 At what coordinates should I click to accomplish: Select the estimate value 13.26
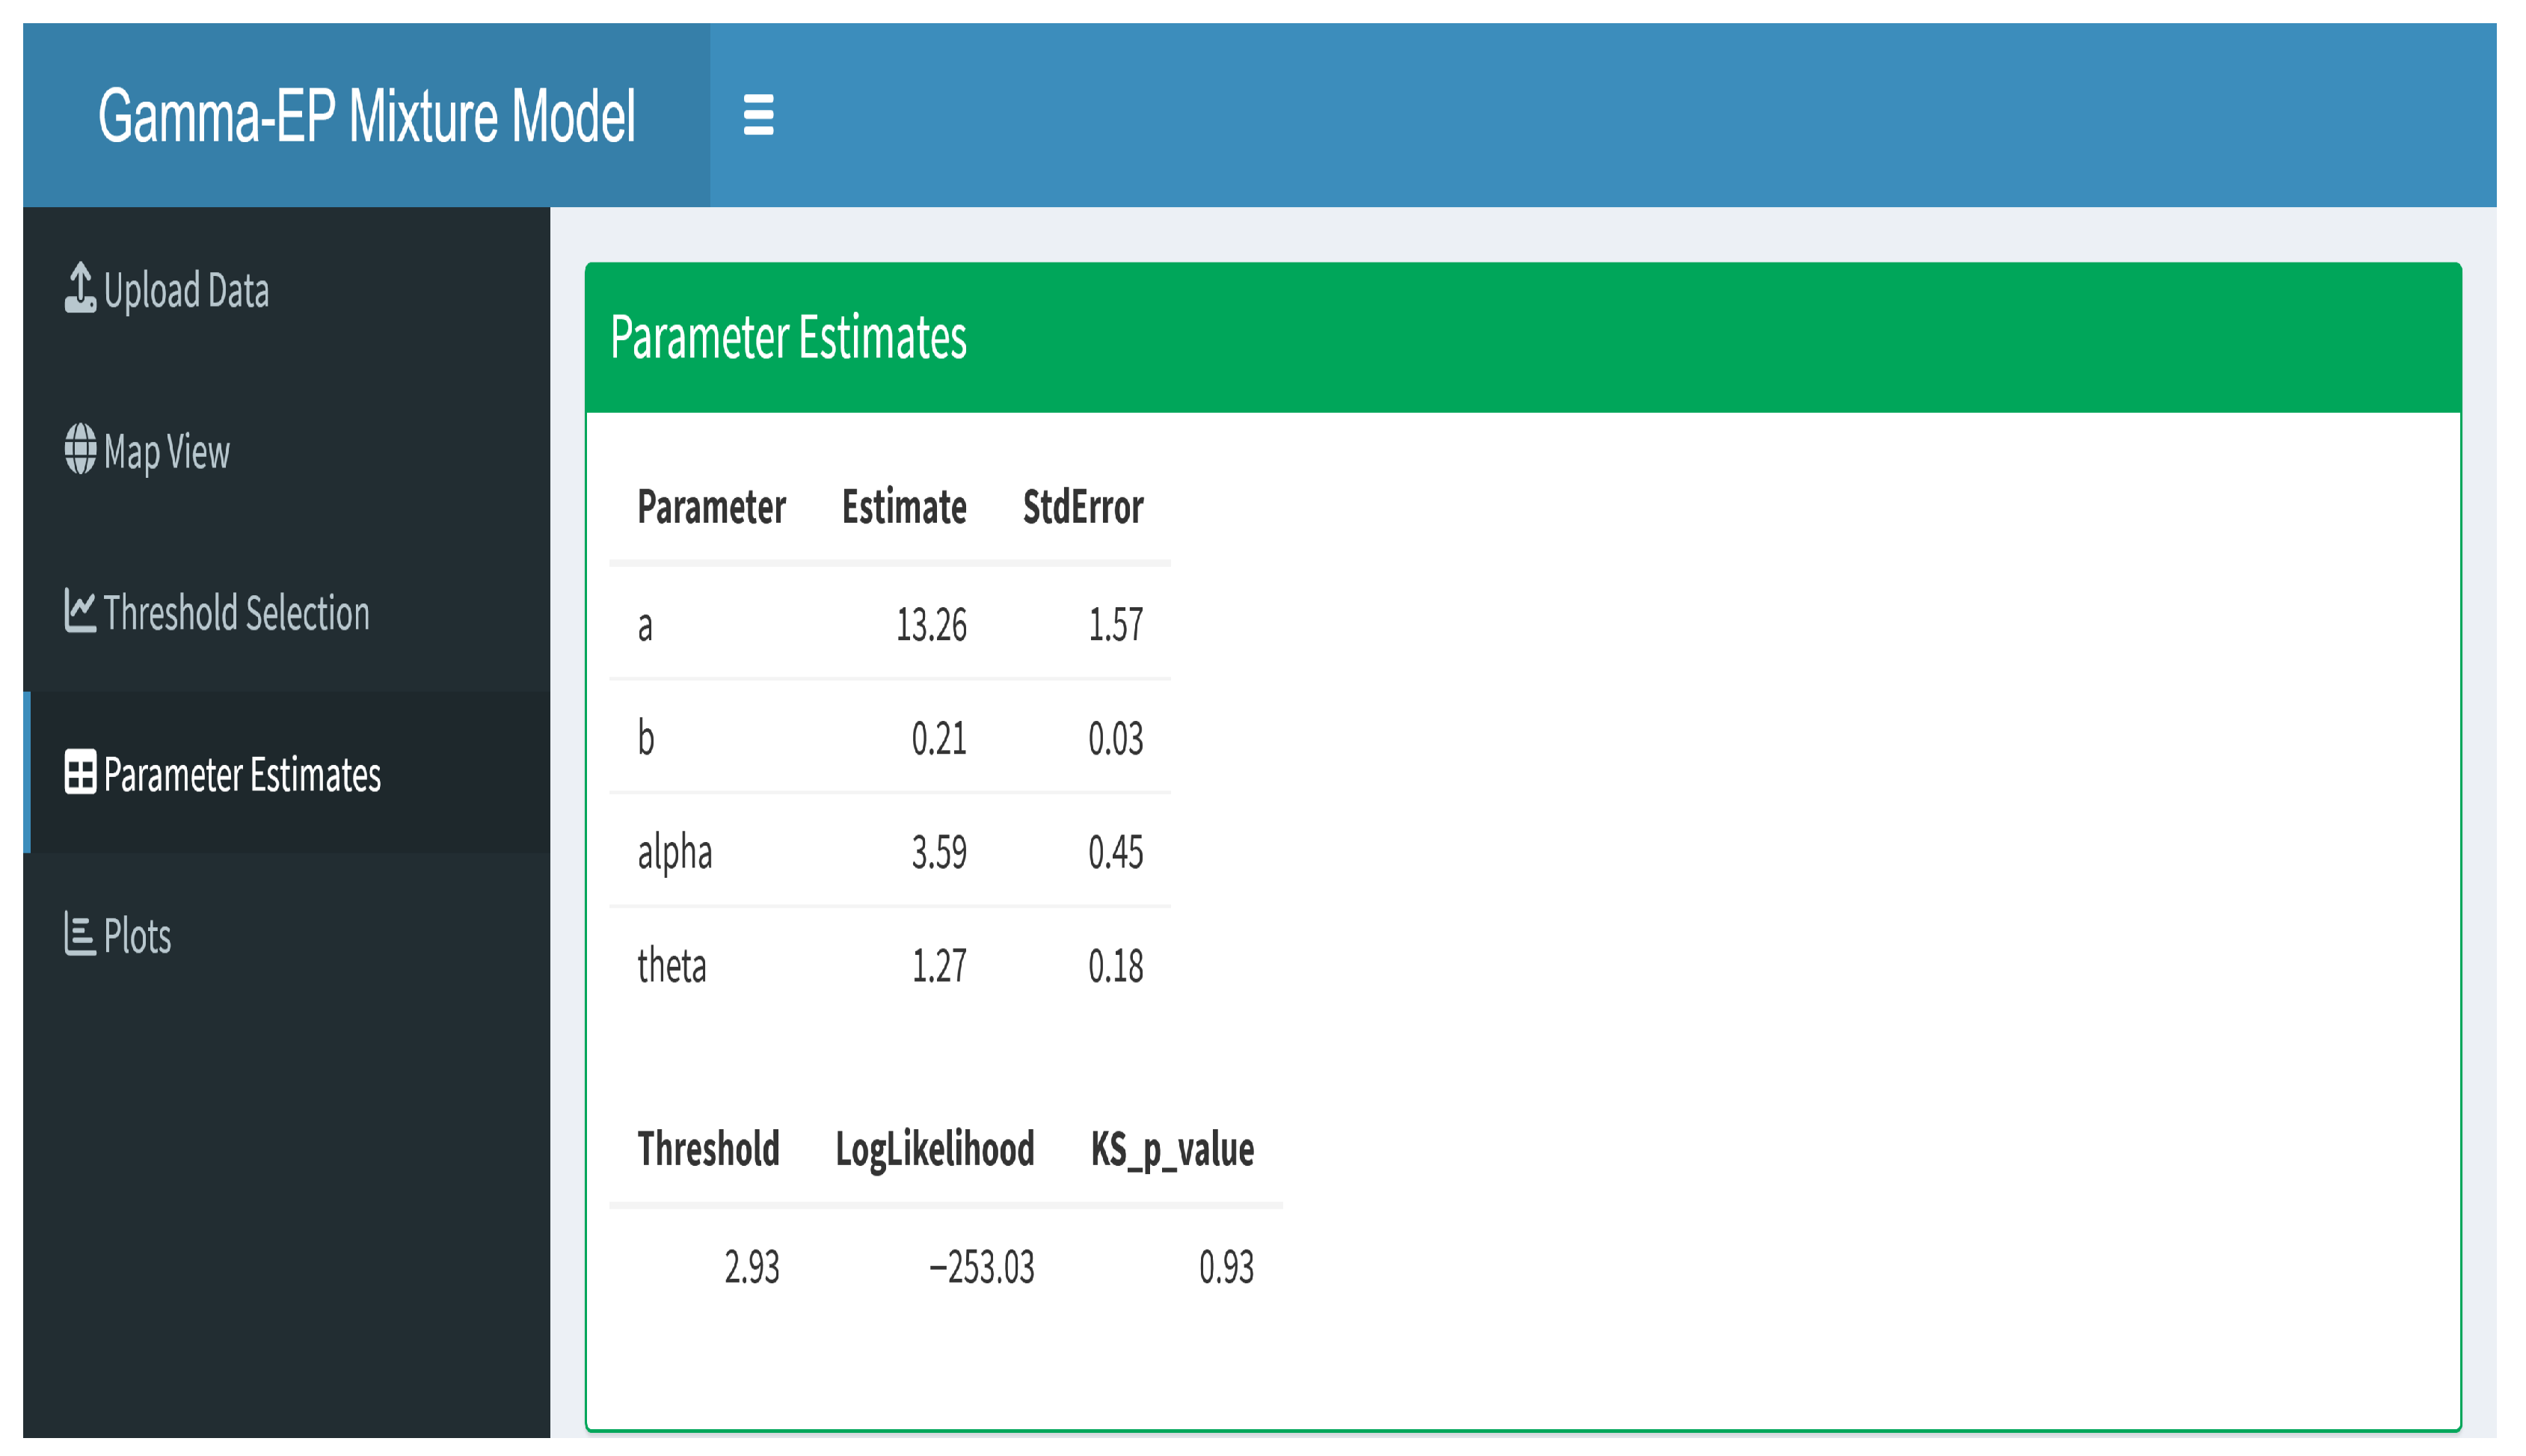click(931, 626)
